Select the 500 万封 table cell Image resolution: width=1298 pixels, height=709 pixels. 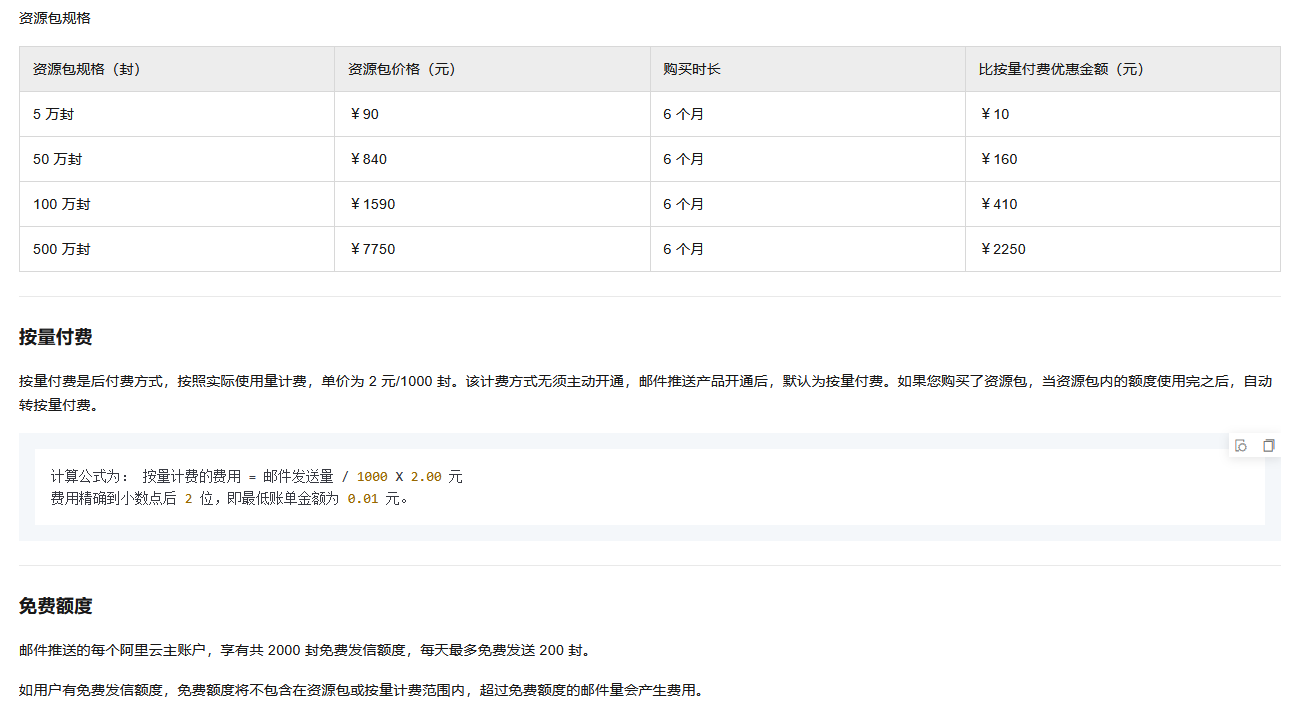pyautogui.click(x=61, y=249)
